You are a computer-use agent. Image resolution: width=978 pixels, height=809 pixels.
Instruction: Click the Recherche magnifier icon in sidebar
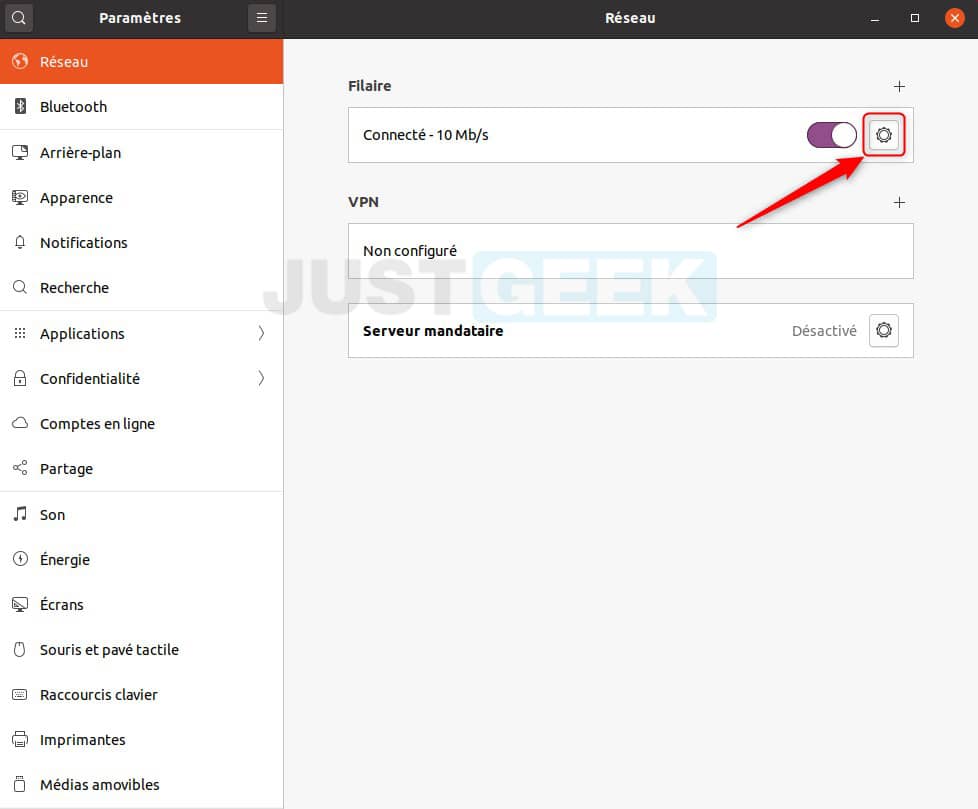pos(20,287)
